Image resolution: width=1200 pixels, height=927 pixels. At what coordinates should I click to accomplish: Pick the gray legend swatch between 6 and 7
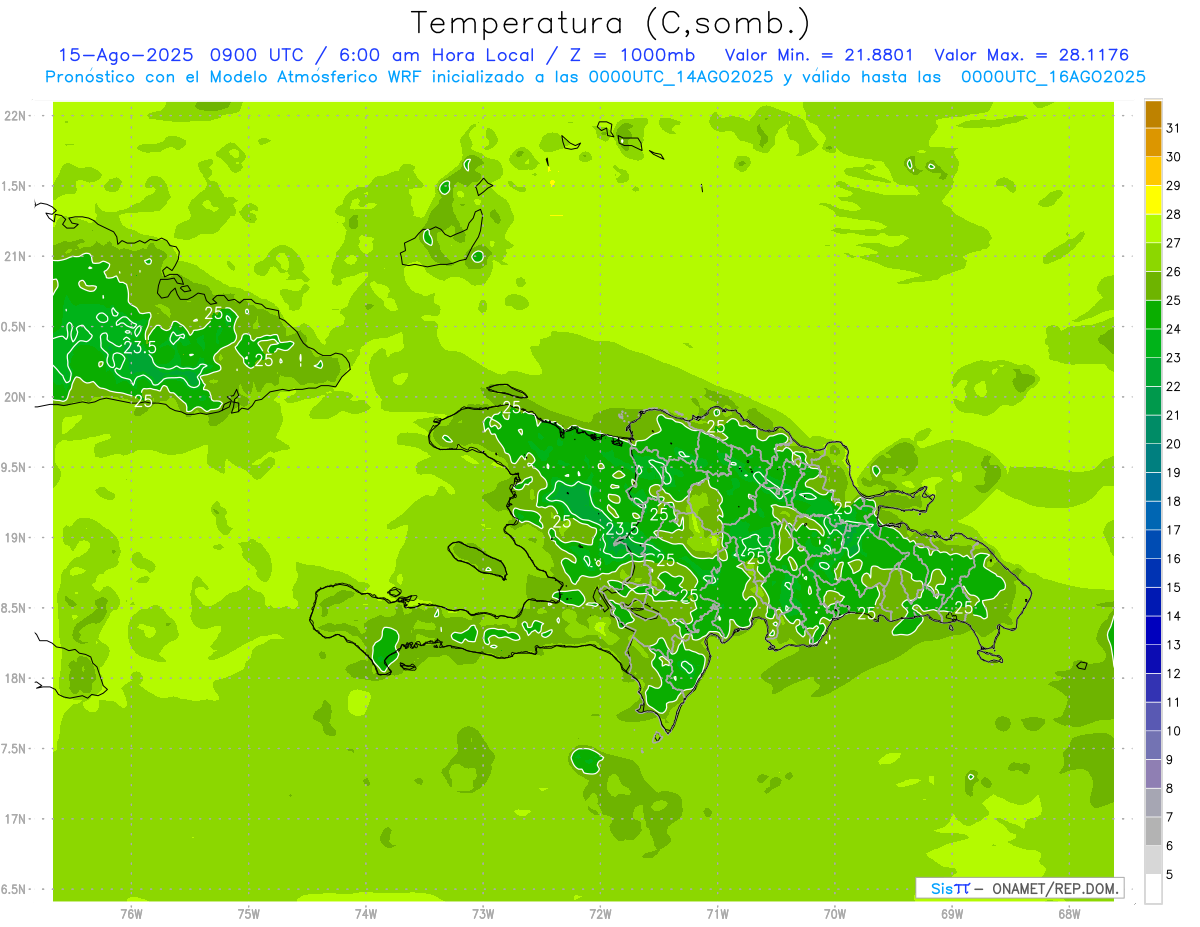tap(1154, 831)
